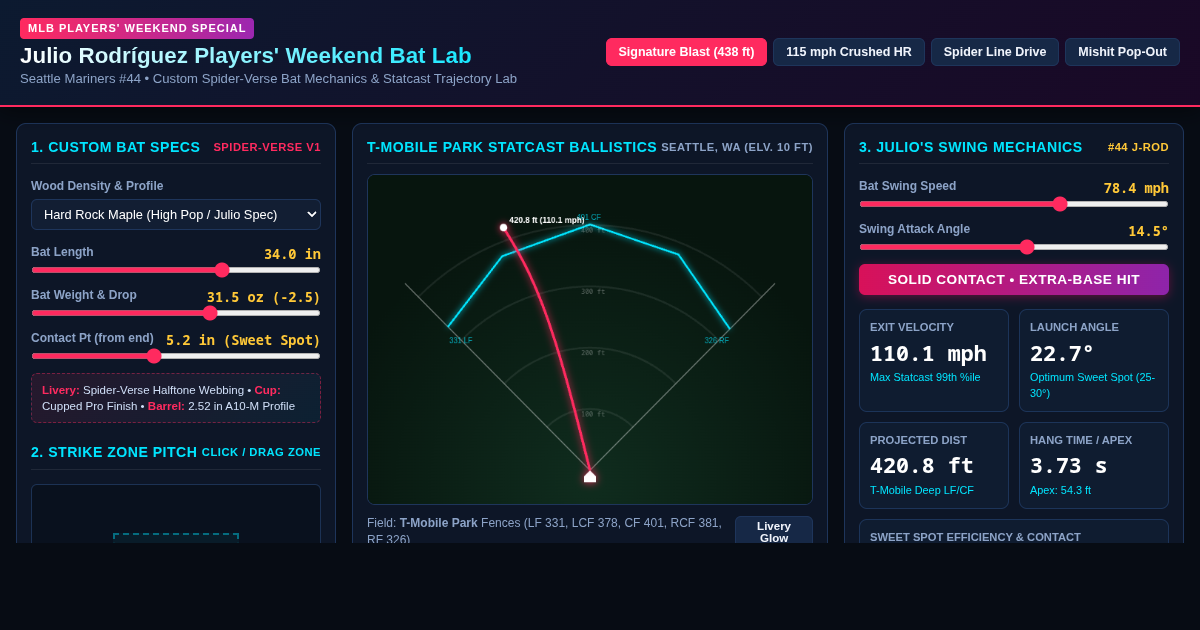Screen dimensions: 1200x630
Task: Click the 5.2 in (Sweet Spot) value
Action: 243,340
